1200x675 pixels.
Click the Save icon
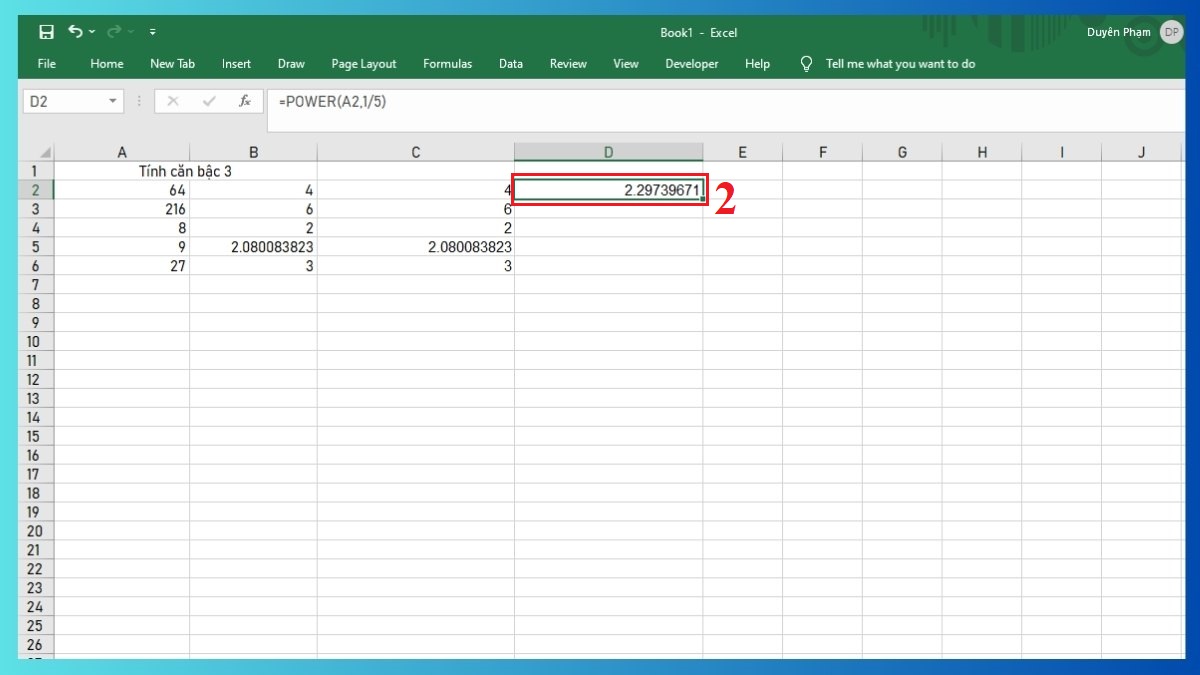click(x=46, y=31)
